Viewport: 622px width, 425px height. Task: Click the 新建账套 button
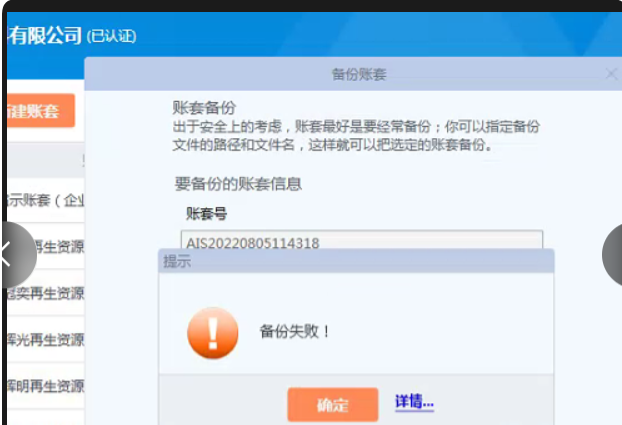click(40, 111)
